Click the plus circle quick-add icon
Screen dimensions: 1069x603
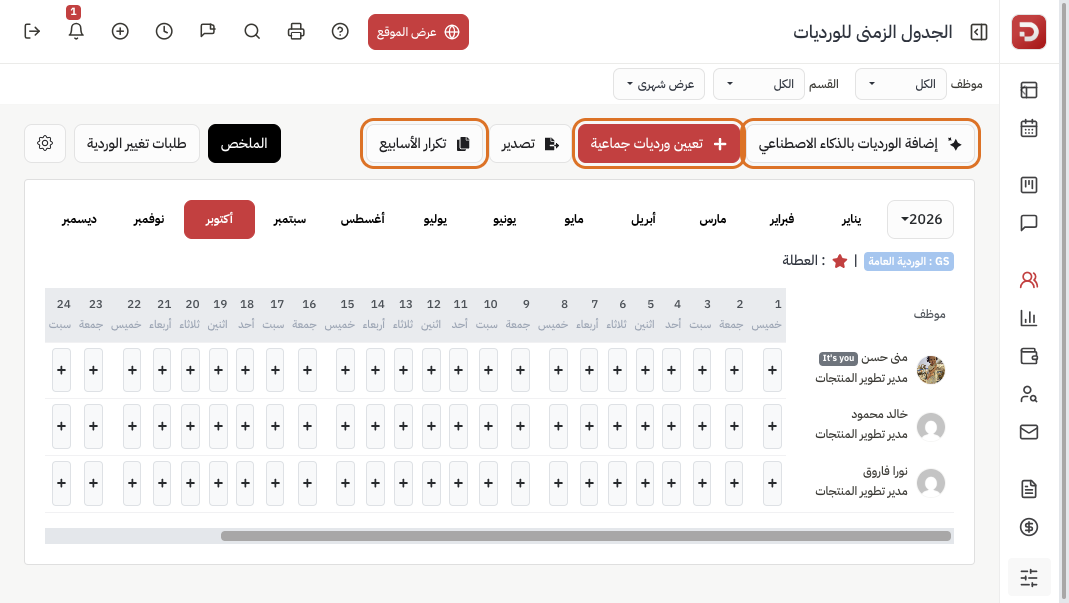pos(120,31)
